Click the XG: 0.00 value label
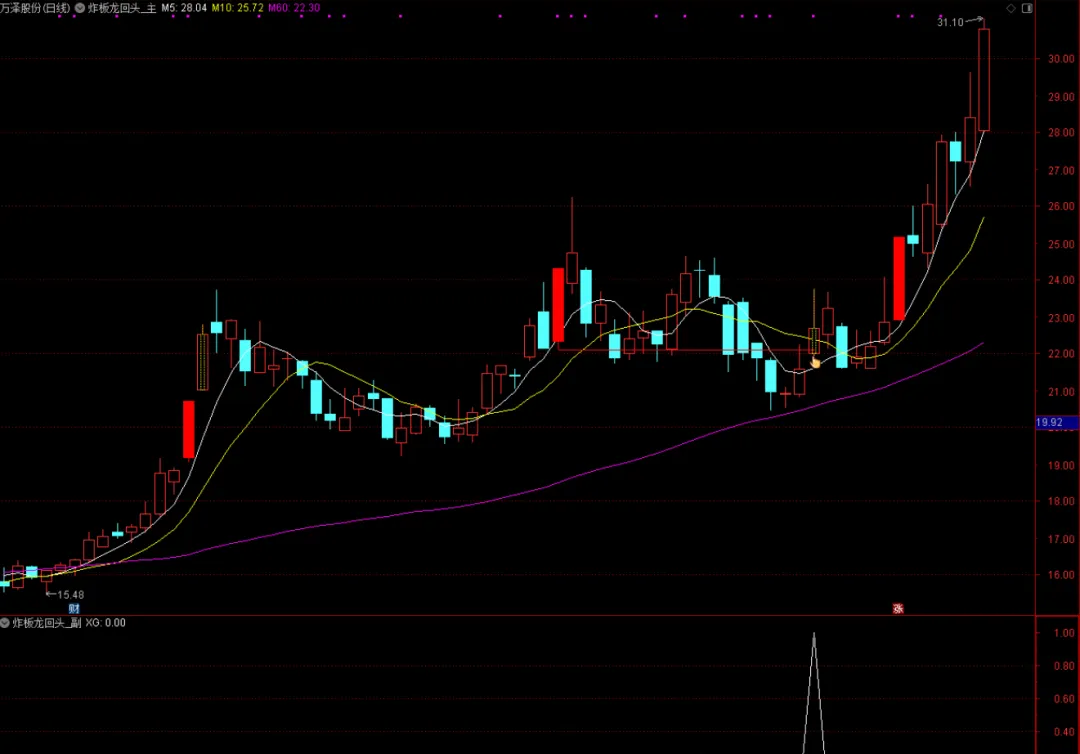Image resolution: width=1080 pixels, height=754 pixels. pos(105,623)
